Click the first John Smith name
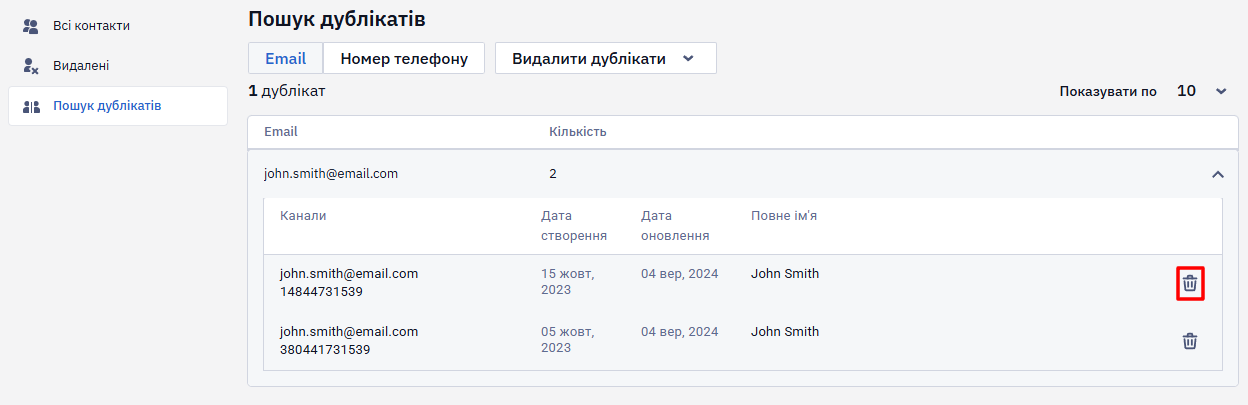This screenshot has width=1248, height=405. pyautogui.click(x=785, y=274)
